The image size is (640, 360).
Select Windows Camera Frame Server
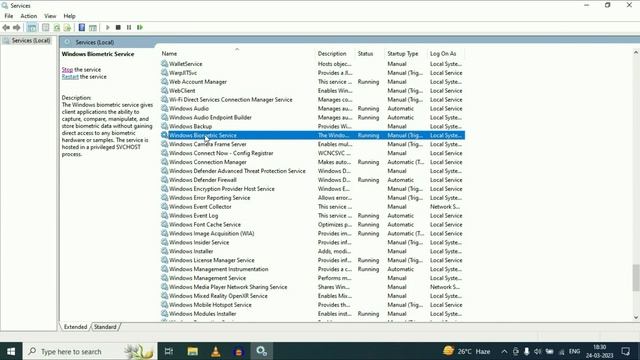coord(312,144)
